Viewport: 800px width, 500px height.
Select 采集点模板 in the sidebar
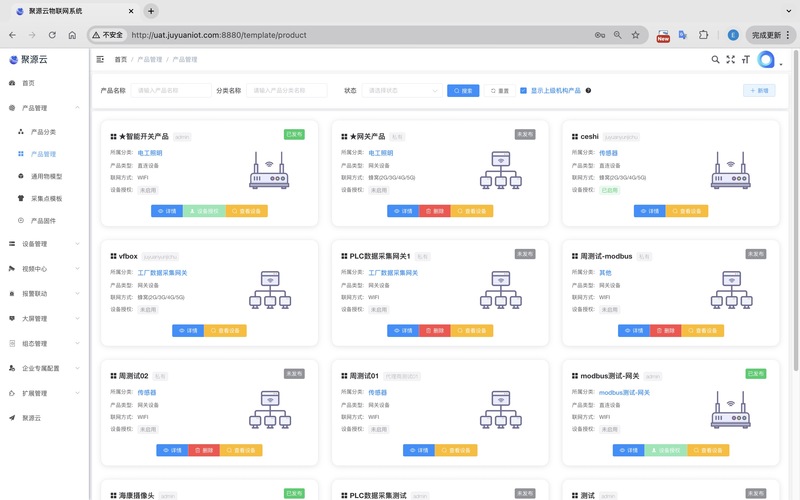[x=44, y=198]
